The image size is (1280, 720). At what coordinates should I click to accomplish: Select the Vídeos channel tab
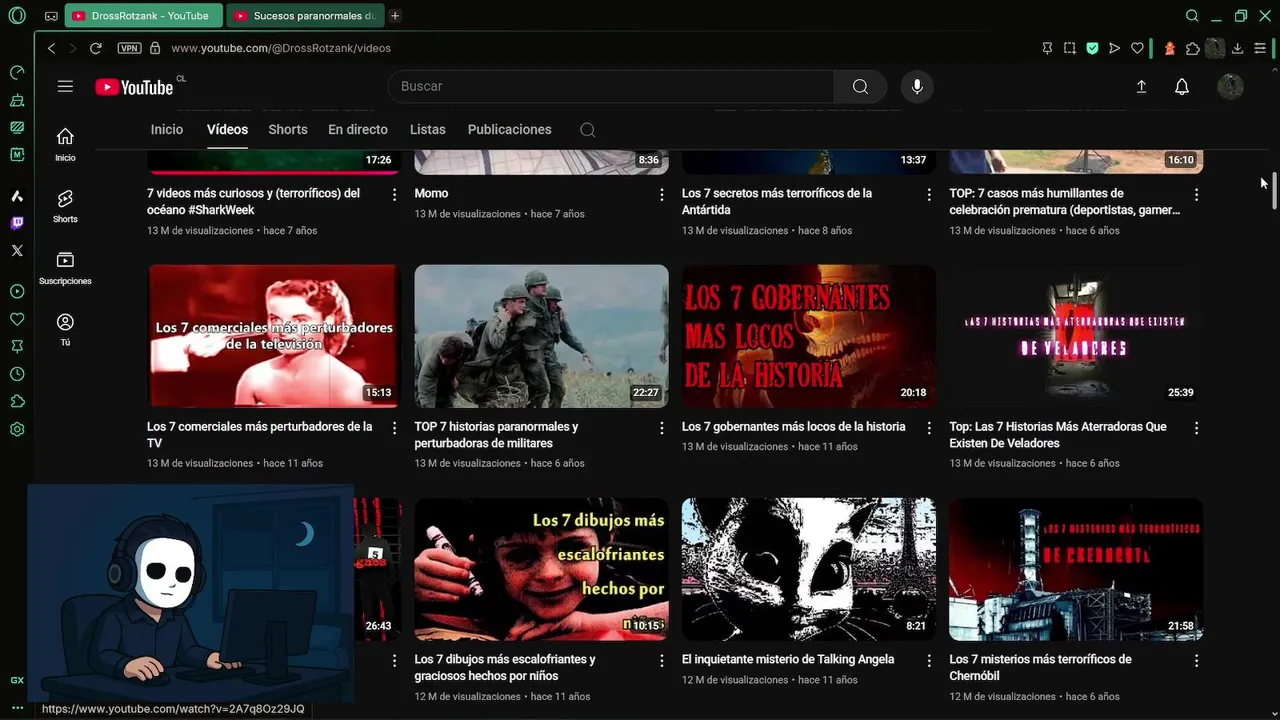pos(227,129)
